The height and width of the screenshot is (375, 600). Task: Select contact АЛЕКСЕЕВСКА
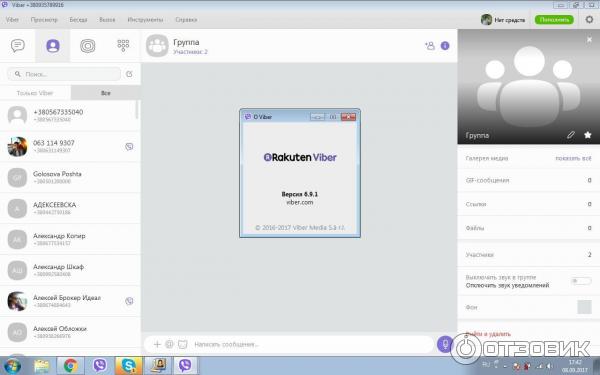(x=70, y=208)
